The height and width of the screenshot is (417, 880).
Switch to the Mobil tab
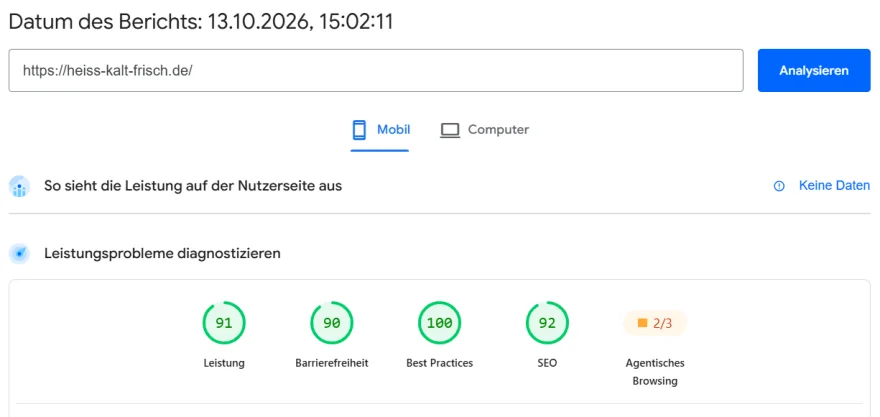[x=381, y=130]
